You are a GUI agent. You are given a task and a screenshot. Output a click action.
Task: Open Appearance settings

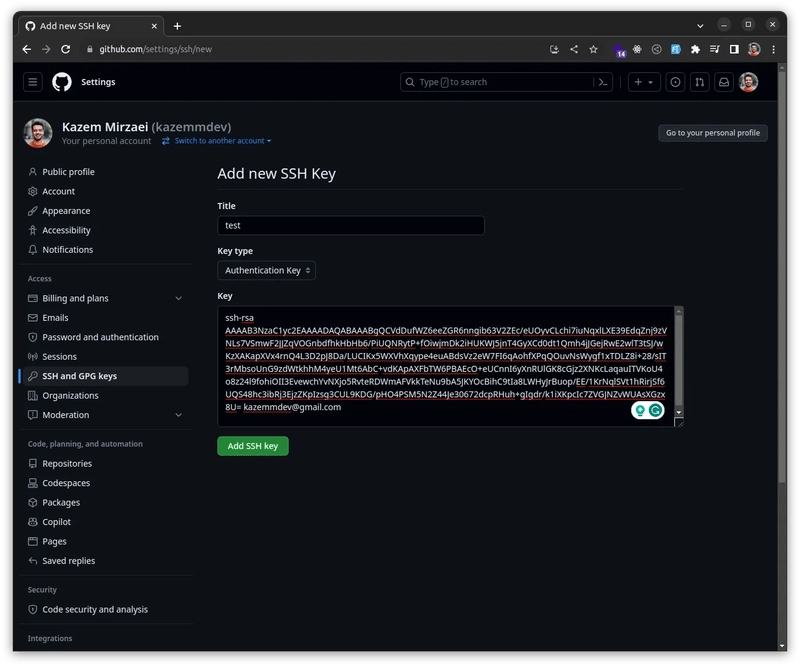[x=66, y=211]
